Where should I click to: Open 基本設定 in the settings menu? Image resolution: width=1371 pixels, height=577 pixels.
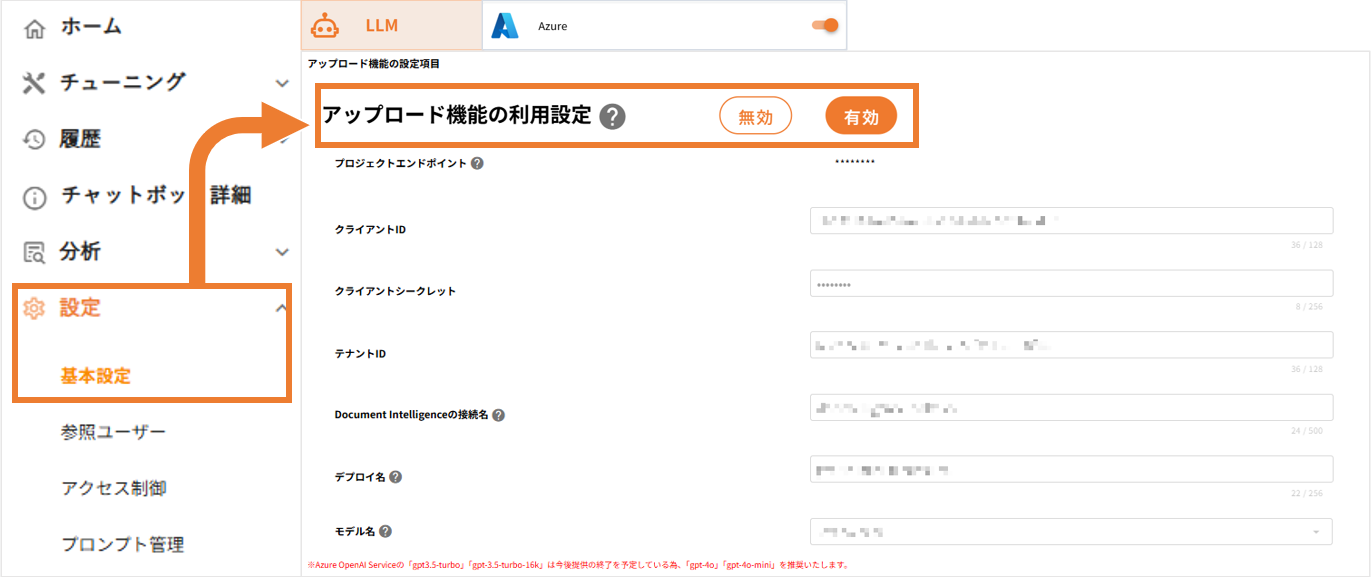click(96, 376)
